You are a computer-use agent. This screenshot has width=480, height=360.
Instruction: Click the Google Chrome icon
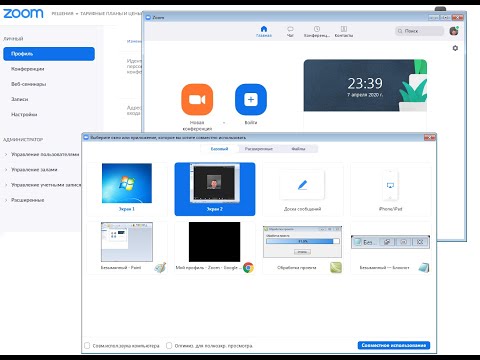point(248,267)
